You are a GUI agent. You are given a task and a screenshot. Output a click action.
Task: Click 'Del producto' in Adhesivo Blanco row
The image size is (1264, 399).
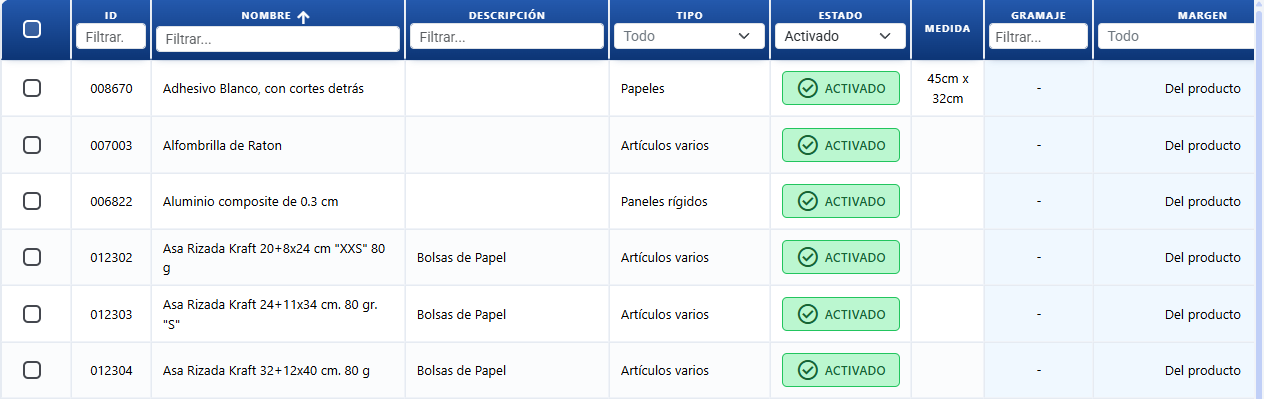[x=1202, y=88]
